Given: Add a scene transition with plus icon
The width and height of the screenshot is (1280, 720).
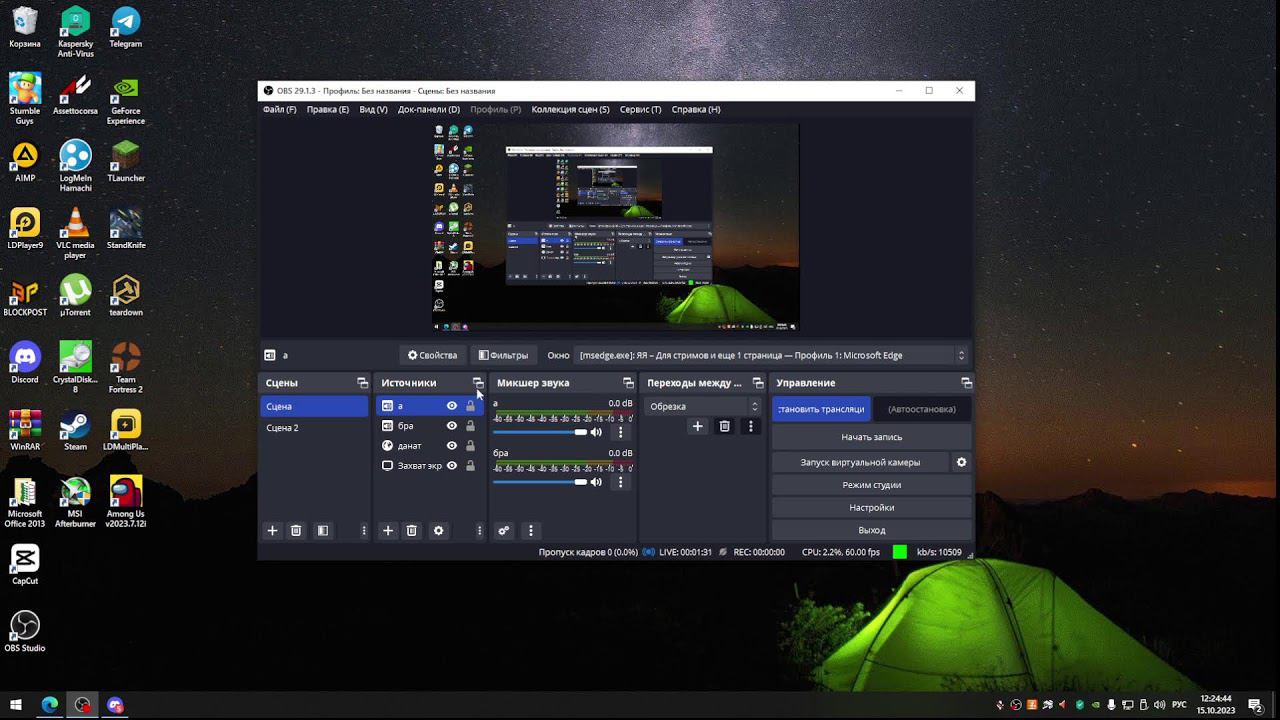Looking at the screenshot, I should (698, 426).
